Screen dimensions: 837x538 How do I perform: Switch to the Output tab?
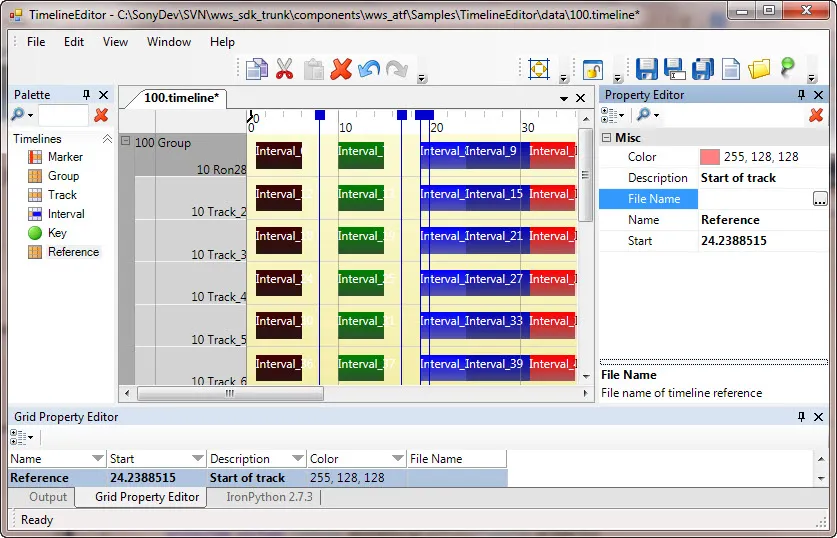click(48, 497)
